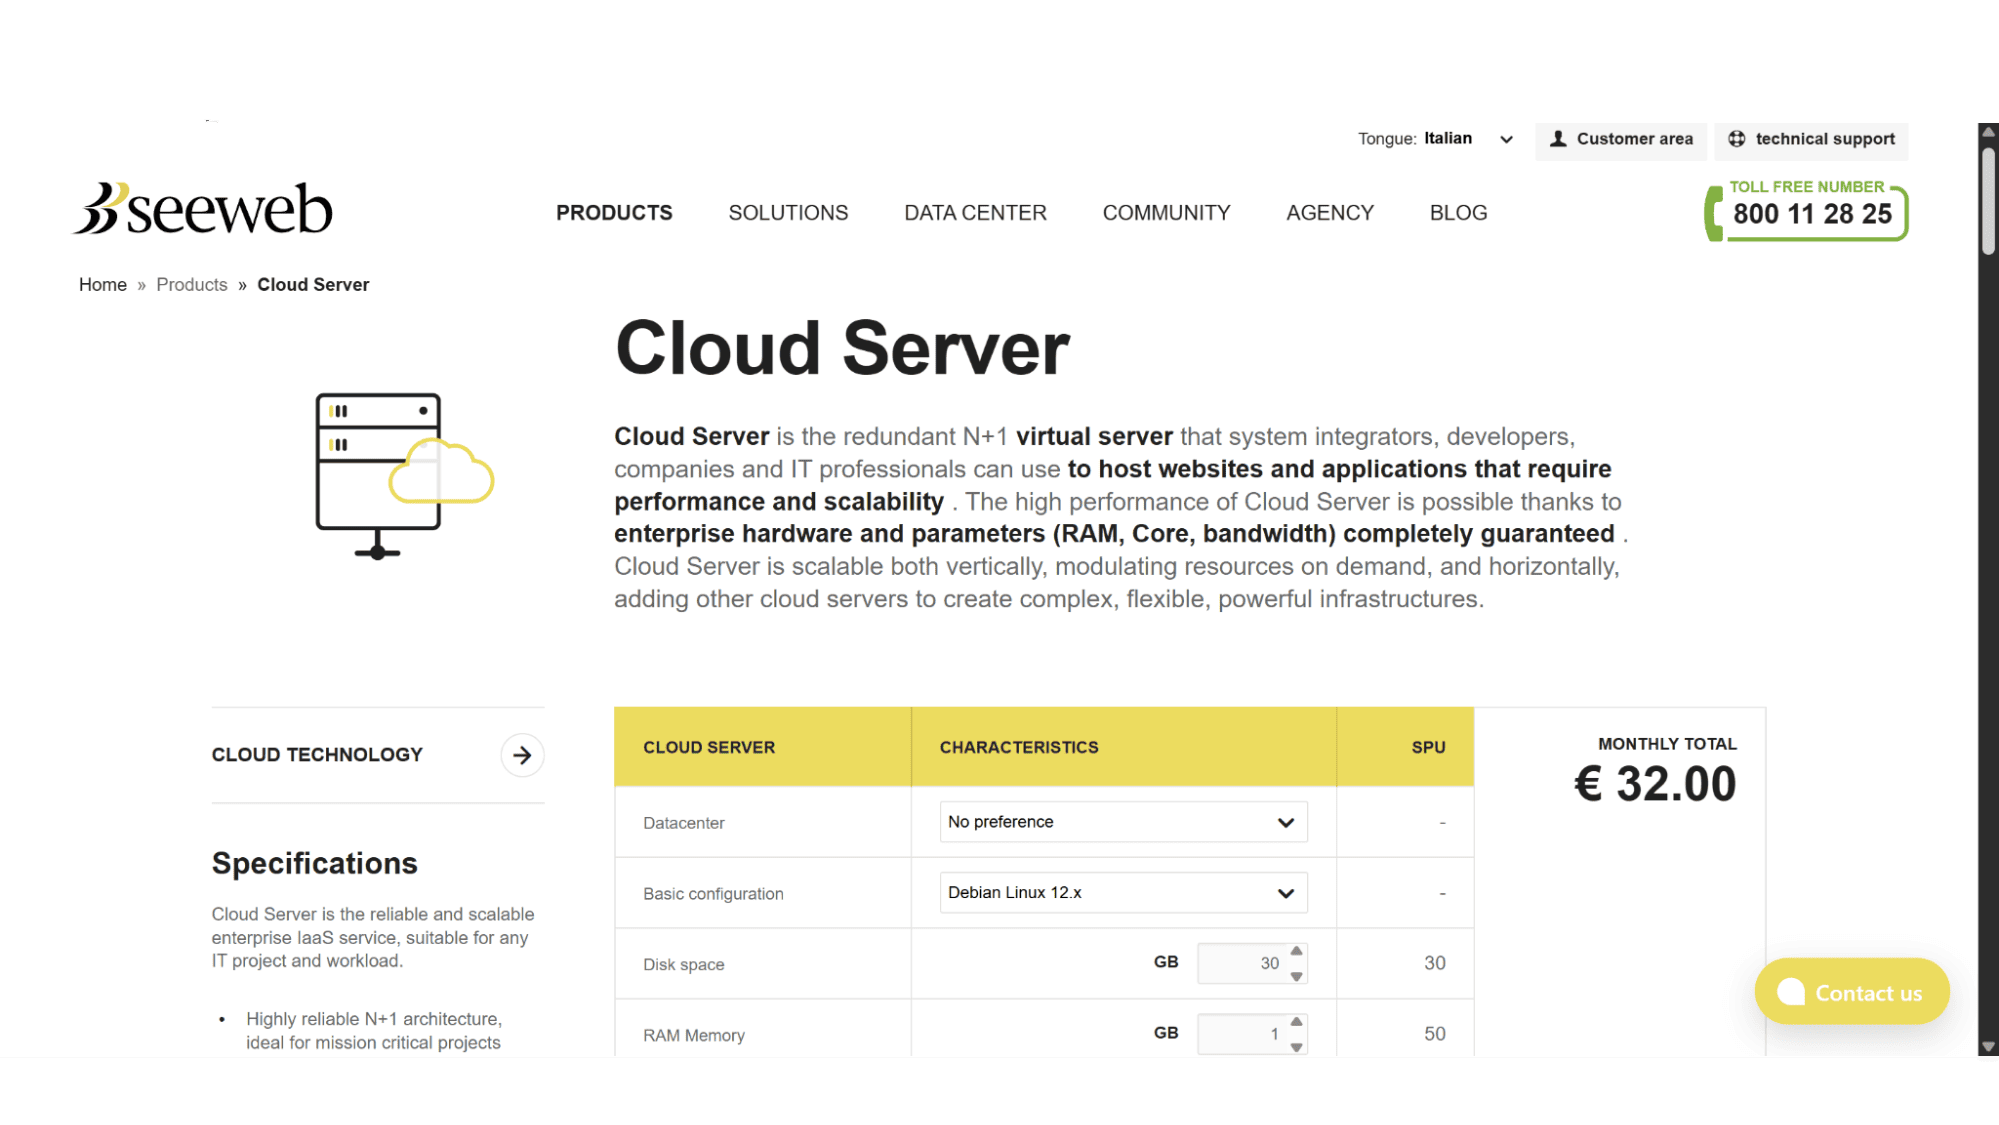Increase the RAM Memory value arrow
Image resolution: width=1999 pixels, height=1125 pixels.
(1296, 1022)
